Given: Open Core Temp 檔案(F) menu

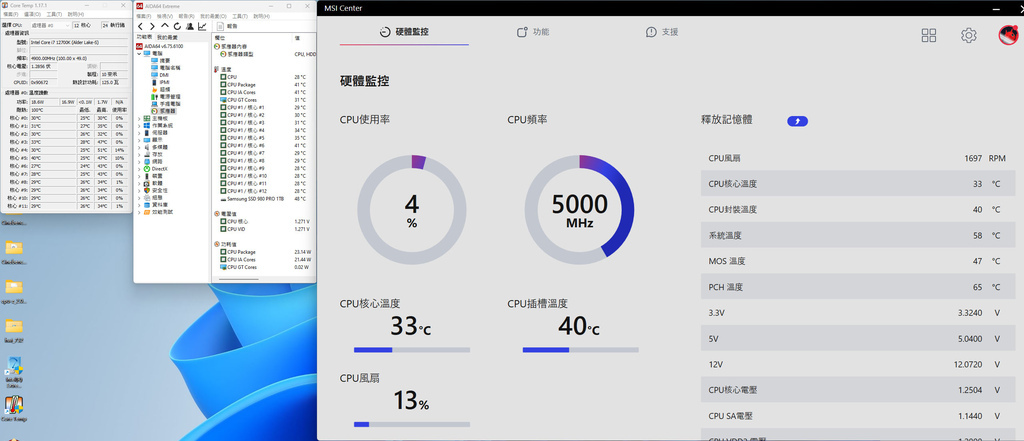Looking at the screenshot, I should coord(12,14).
